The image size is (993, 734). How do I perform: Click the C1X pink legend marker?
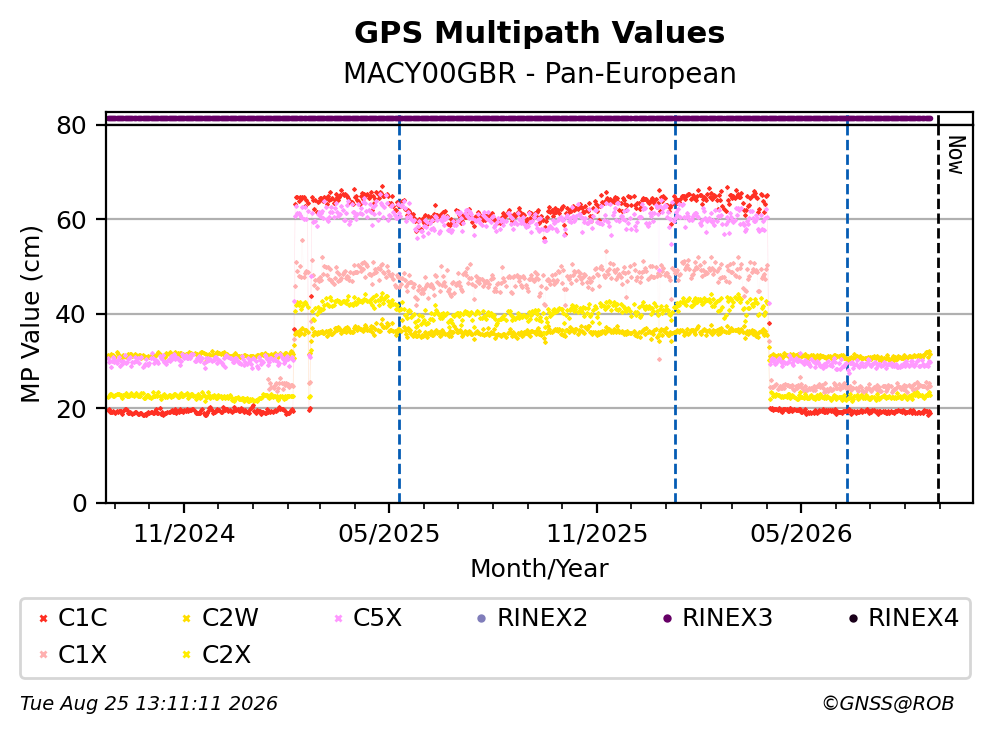pyautogui.click(x=43, y=655)
